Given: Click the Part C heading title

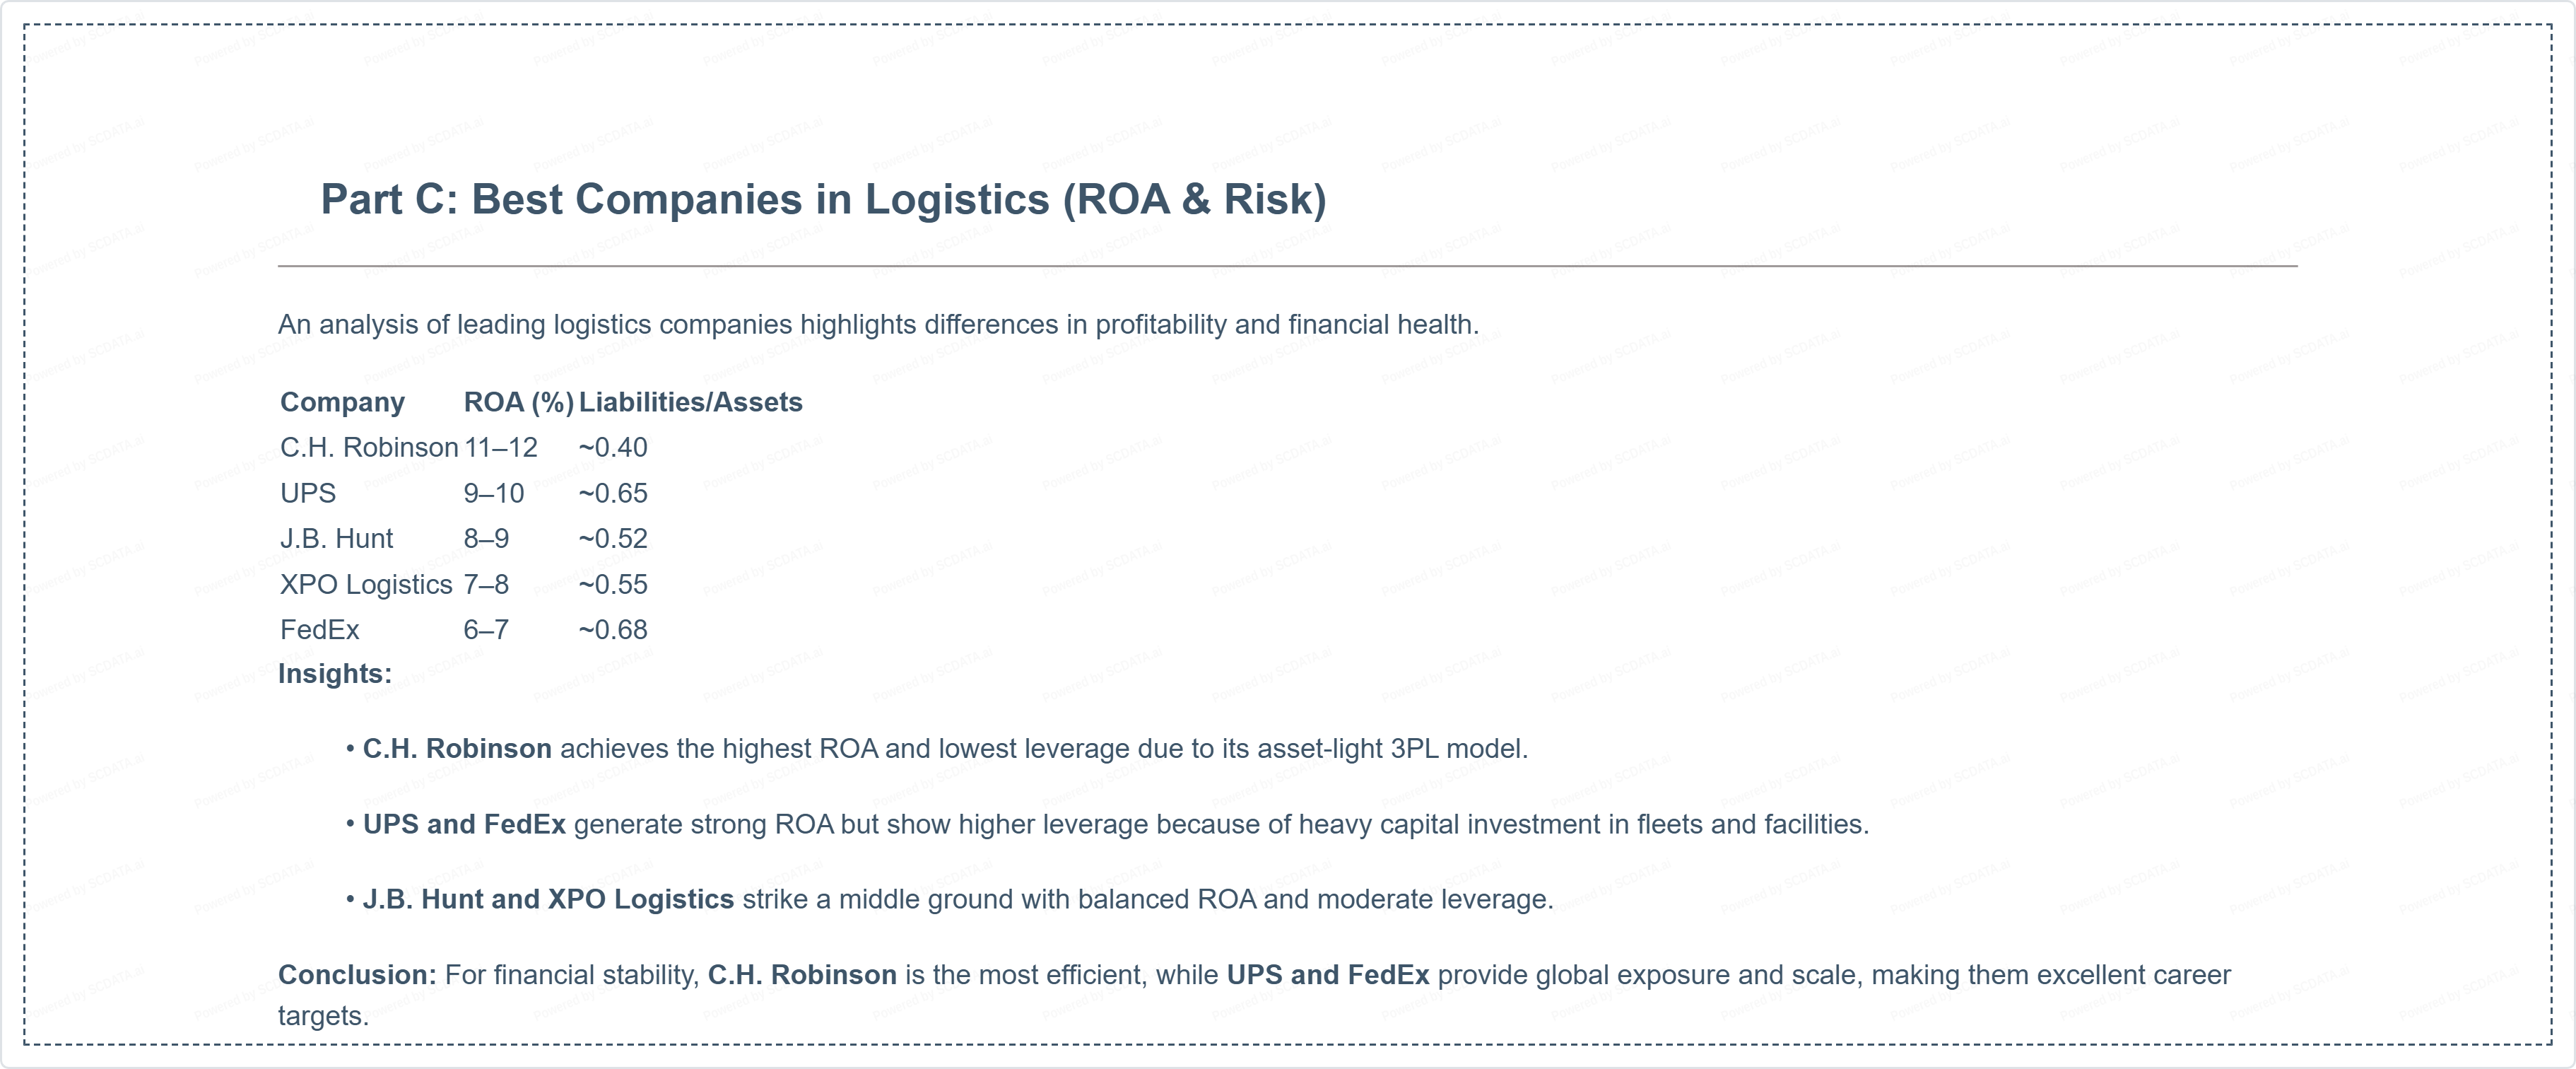Looking at the screenshot, I should click(x=822, y=199).
